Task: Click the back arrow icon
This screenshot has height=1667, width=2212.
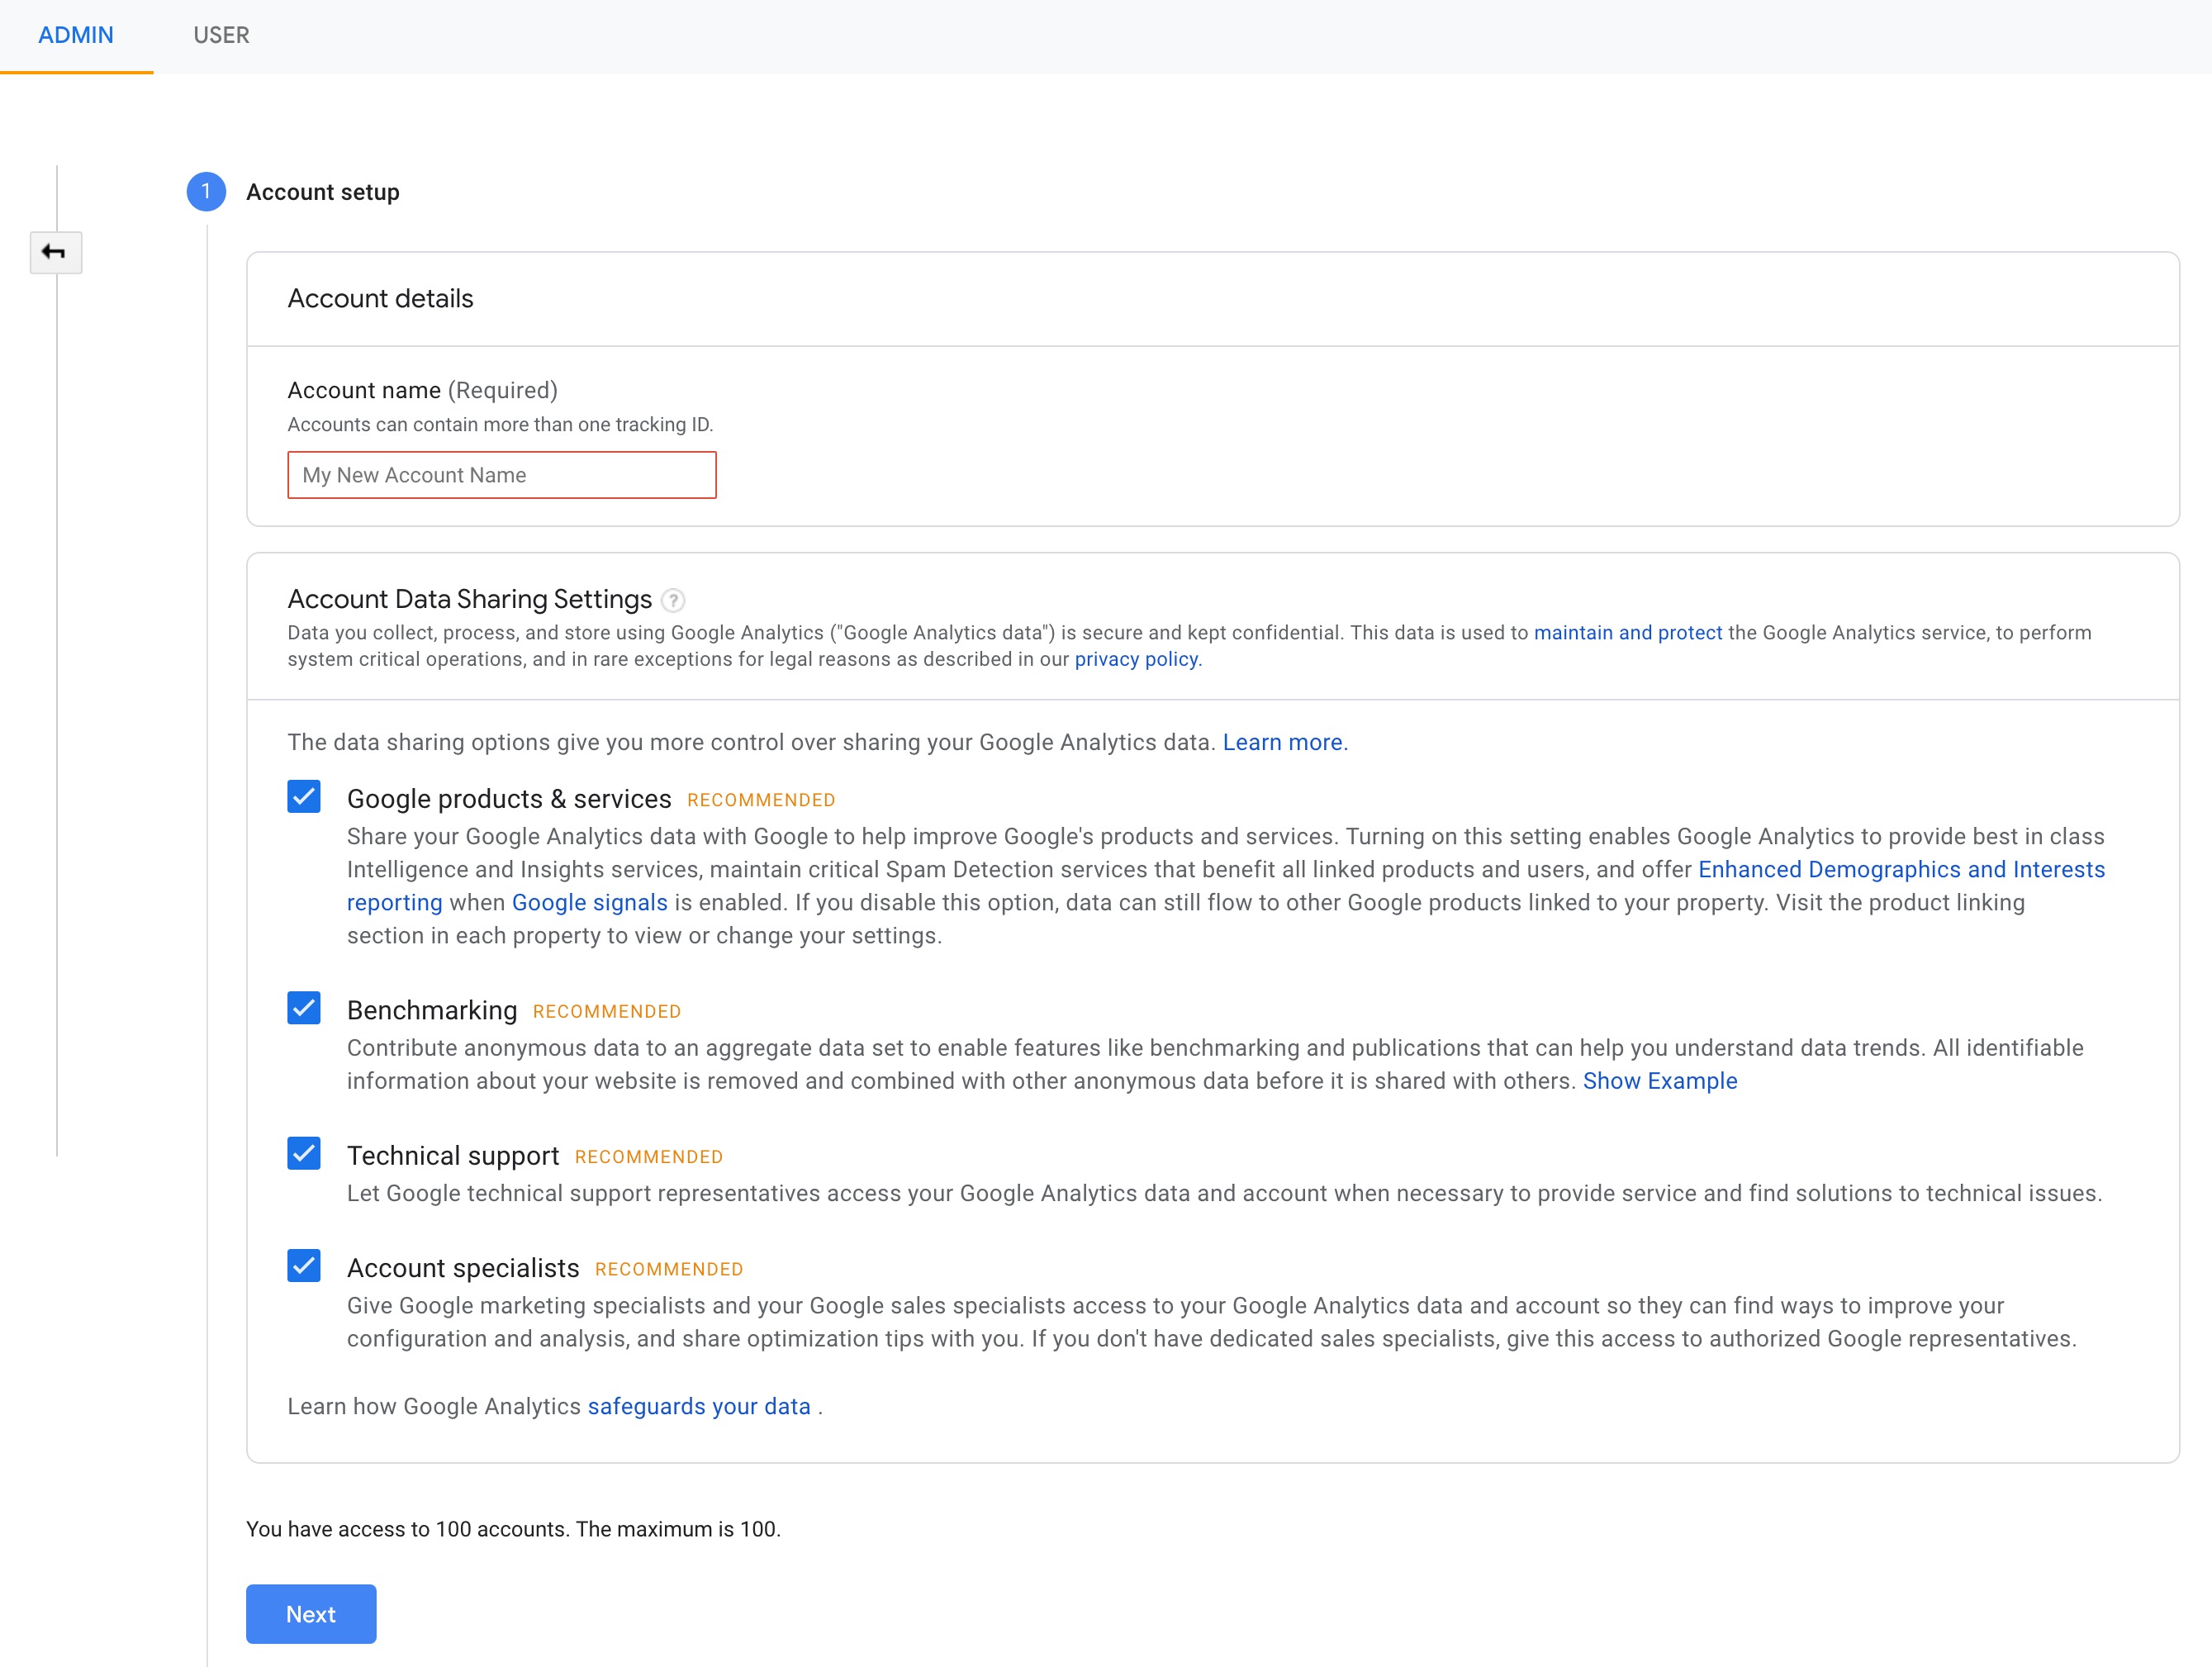Action: pyautogui.click(x=55, y=252)
